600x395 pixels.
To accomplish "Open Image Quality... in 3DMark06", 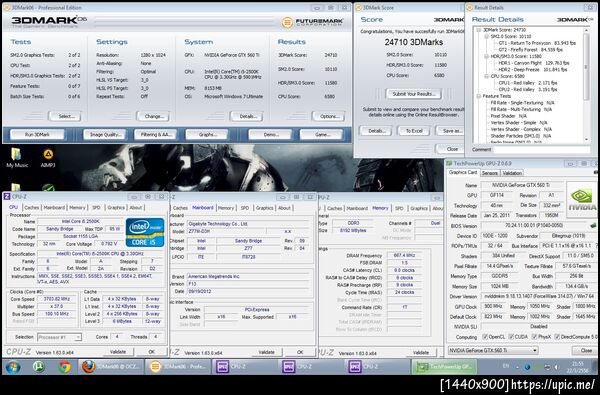I will point(105,134).
